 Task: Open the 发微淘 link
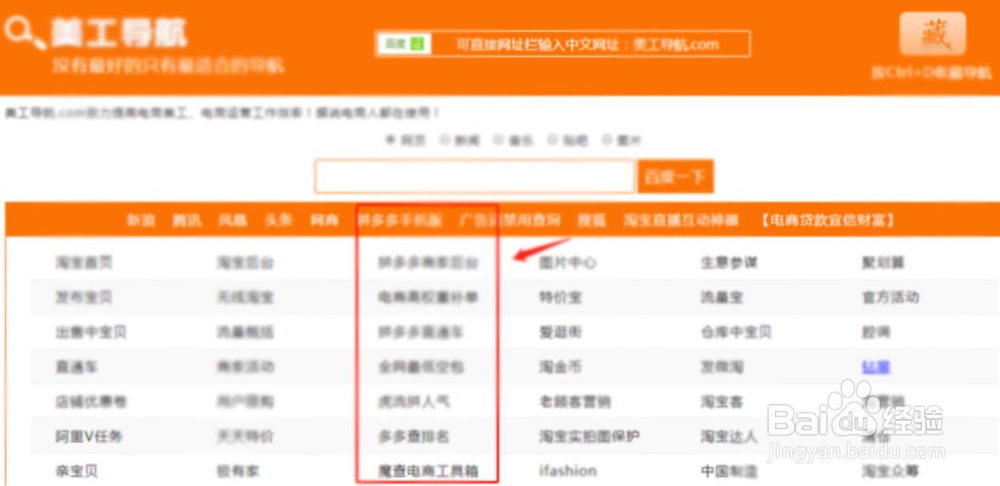point(722,367)
